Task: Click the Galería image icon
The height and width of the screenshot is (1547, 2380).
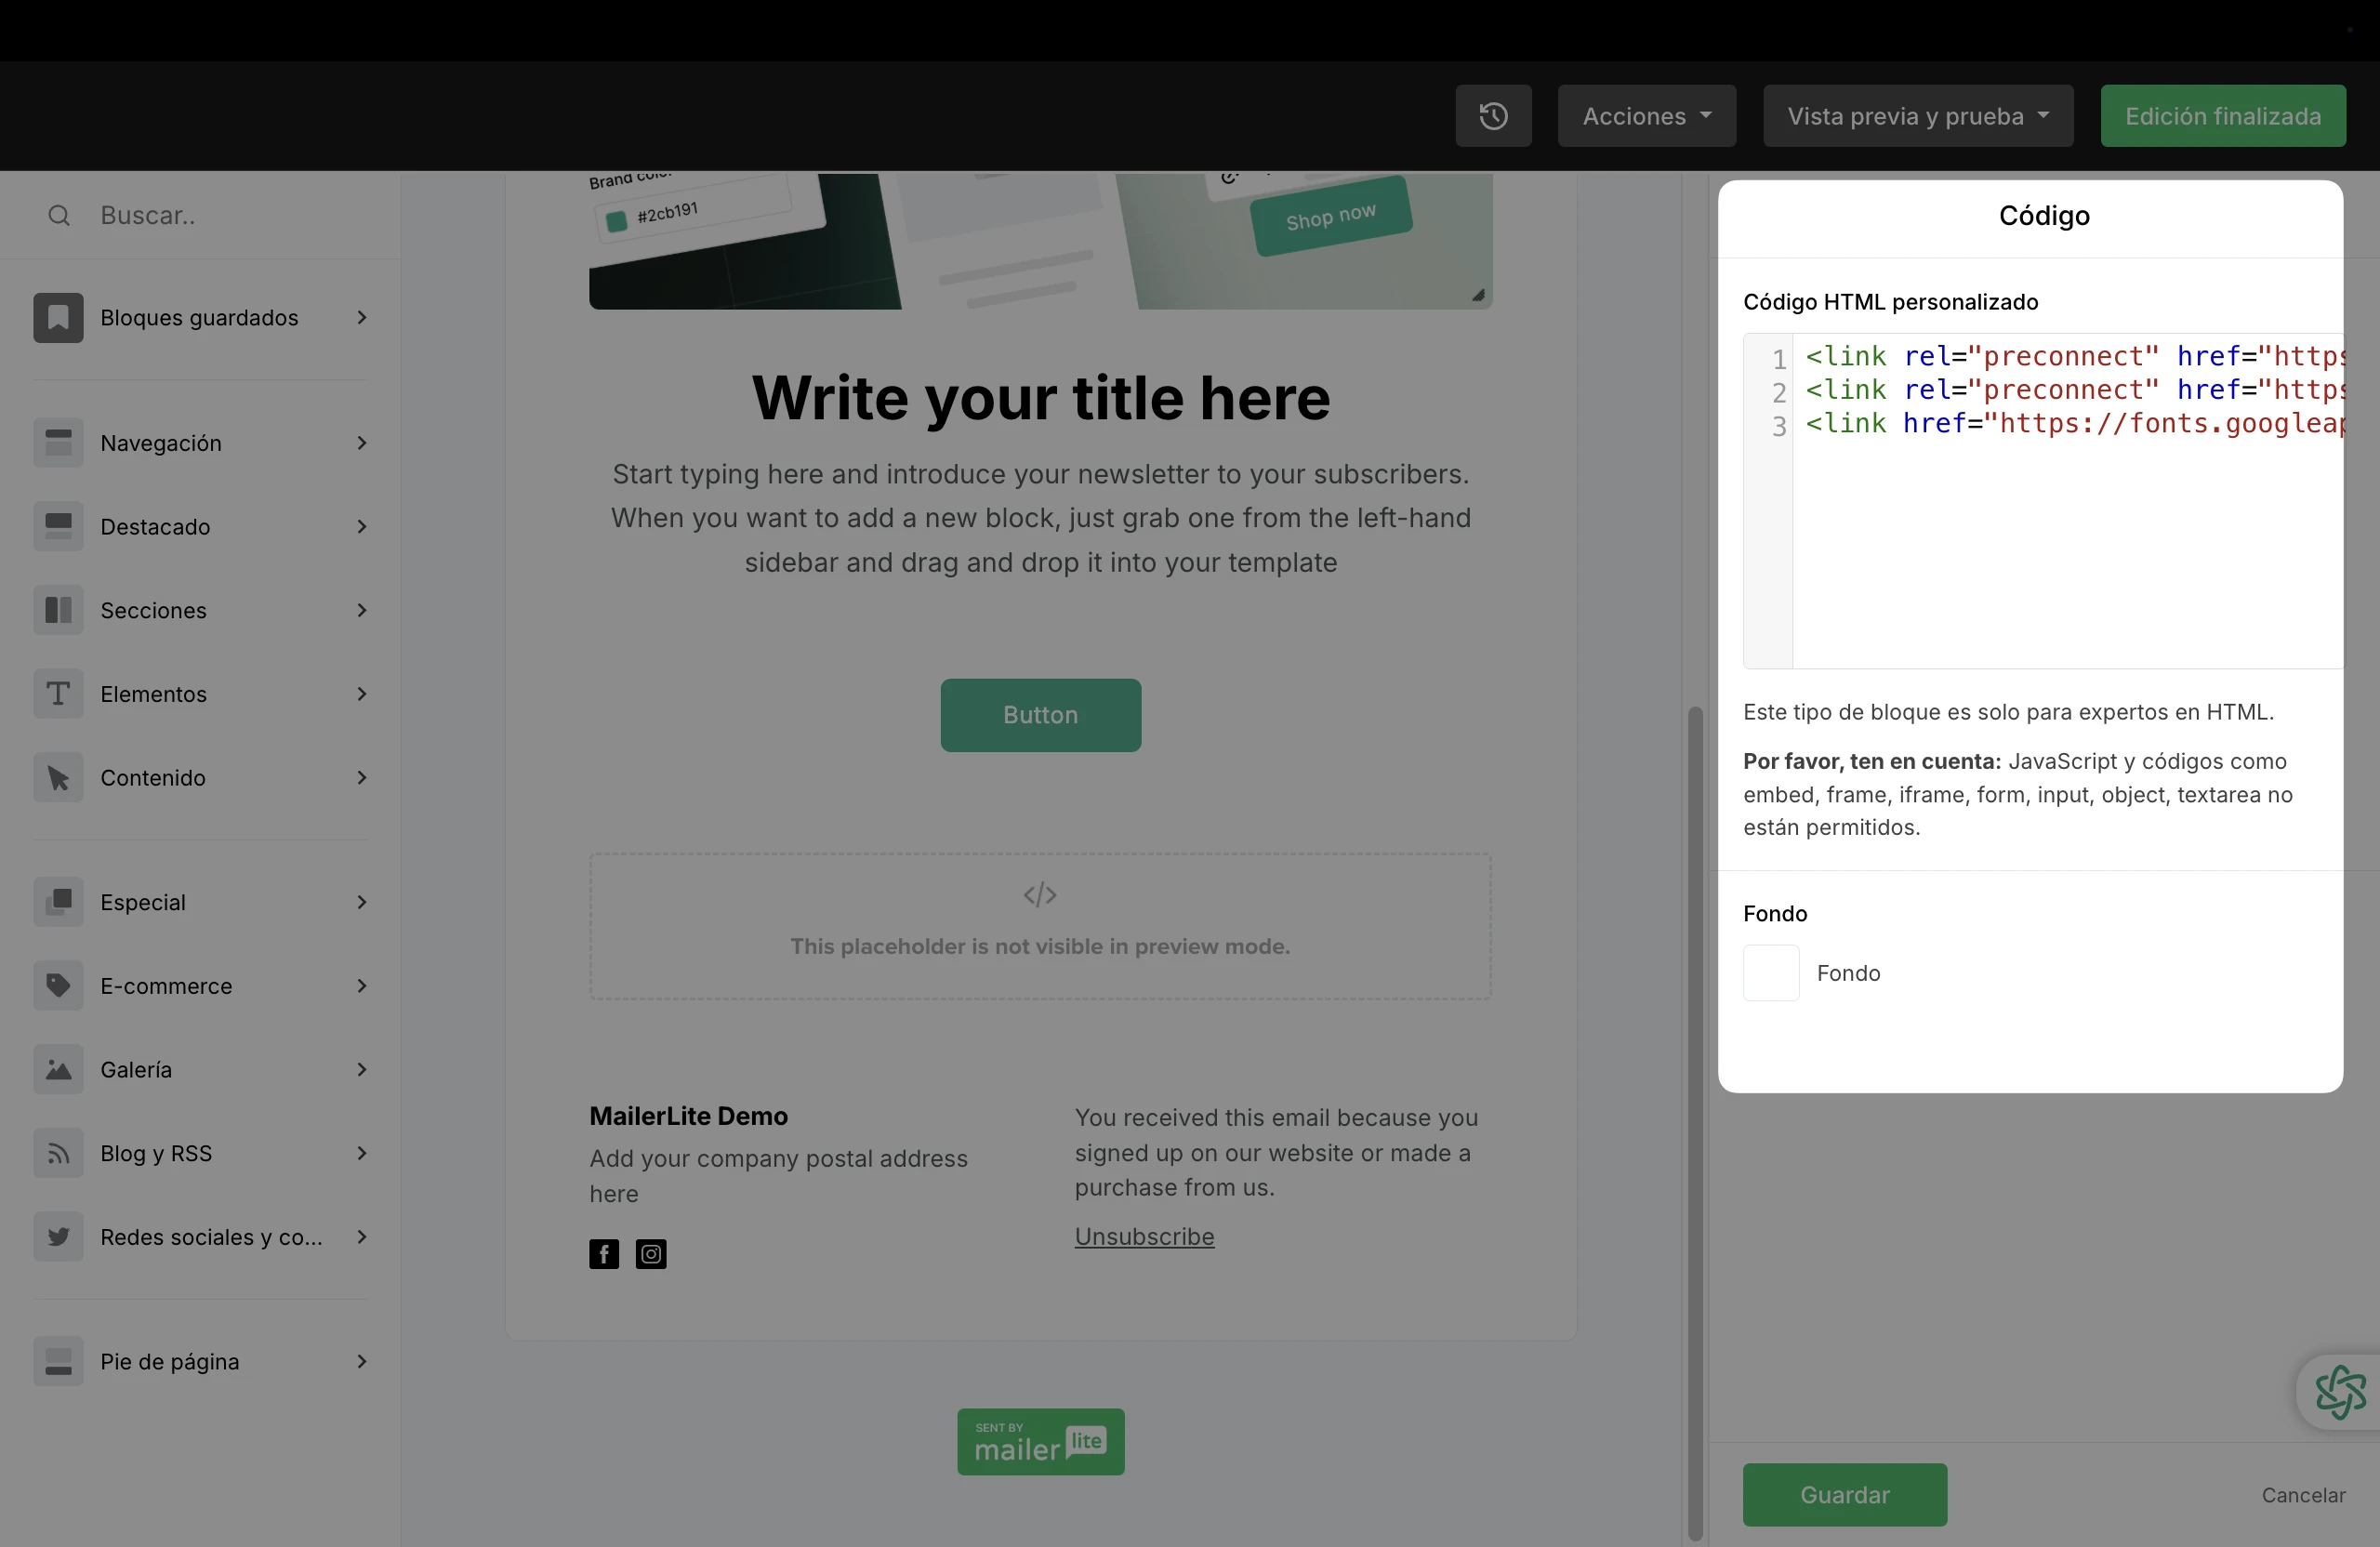Action: [58, 1070]
